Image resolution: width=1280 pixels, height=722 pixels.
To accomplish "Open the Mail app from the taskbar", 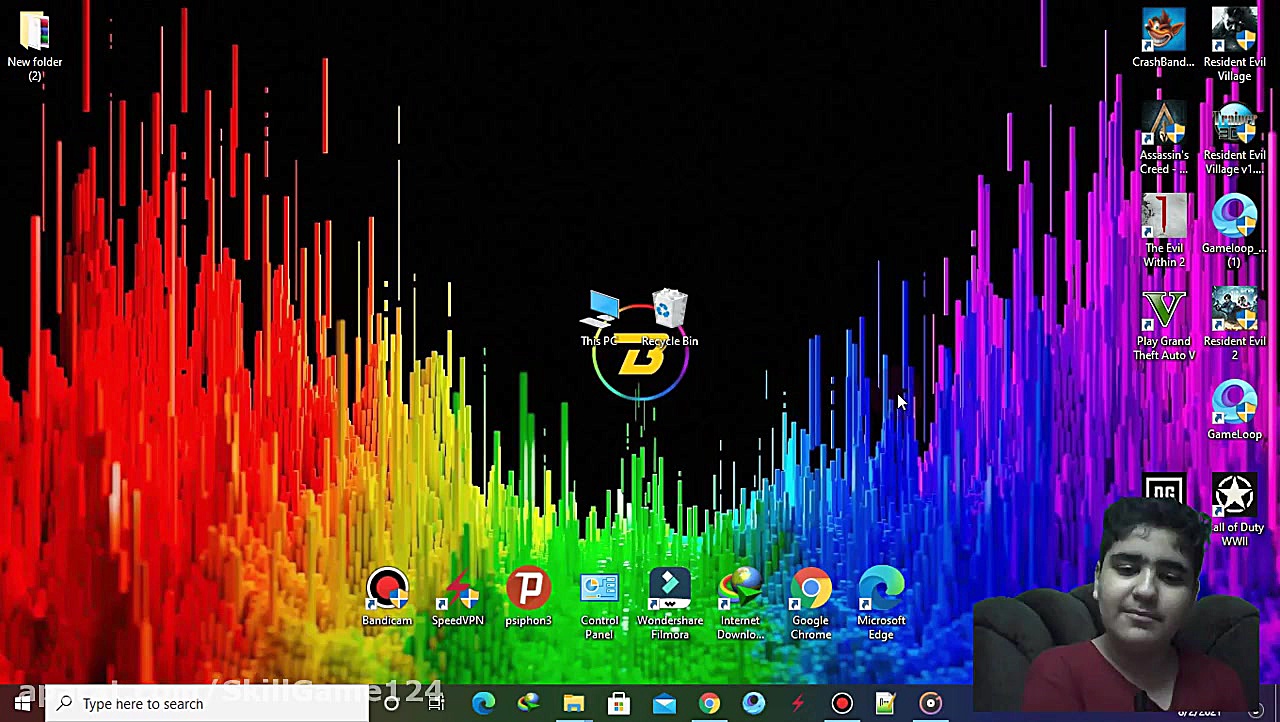I will (664, 704).
